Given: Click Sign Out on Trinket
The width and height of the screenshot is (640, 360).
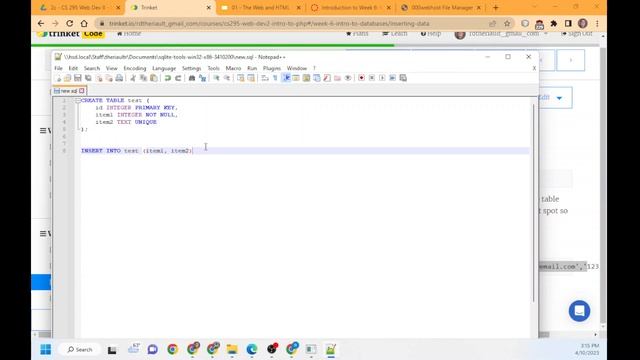Looking at the screenshot, I should pos(577,33).
